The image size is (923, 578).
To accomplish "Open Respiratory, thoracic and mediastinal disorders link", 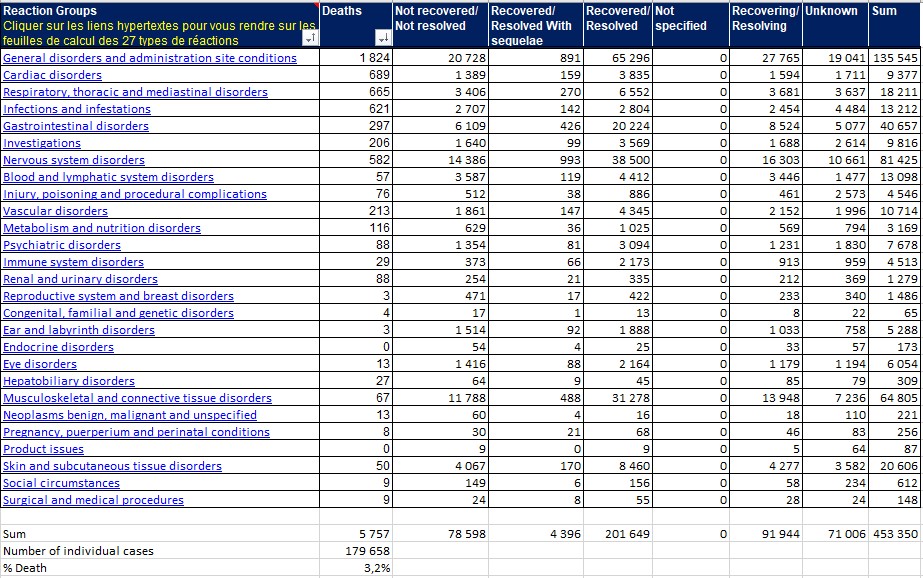I will tap(135, 92).
